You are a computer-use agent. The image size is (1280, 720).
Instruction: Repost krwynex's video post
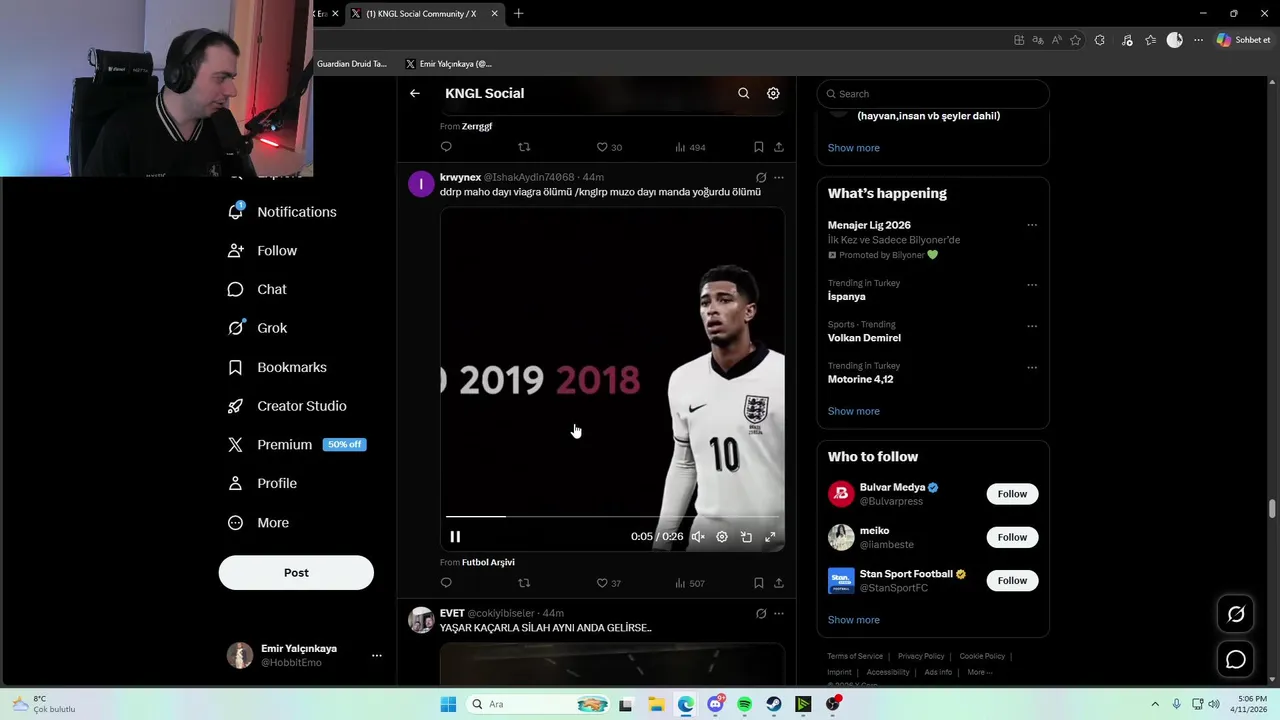click(524, 583)
